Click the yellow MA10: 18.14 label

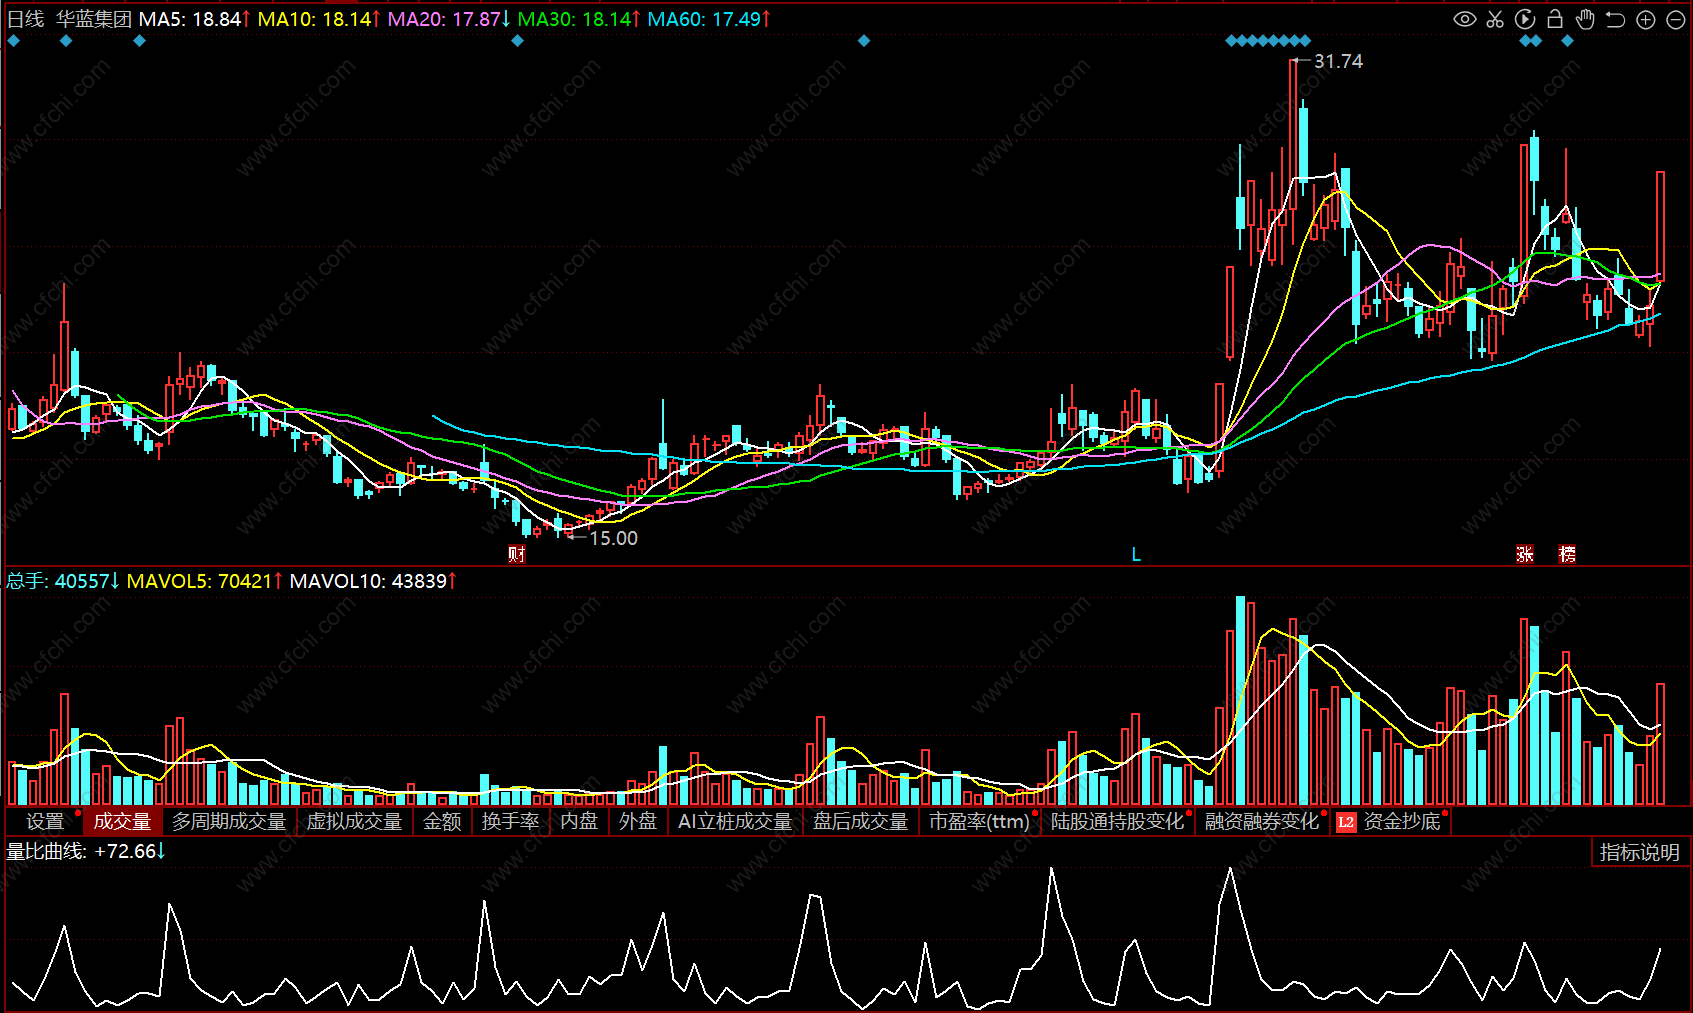[319, 19]
